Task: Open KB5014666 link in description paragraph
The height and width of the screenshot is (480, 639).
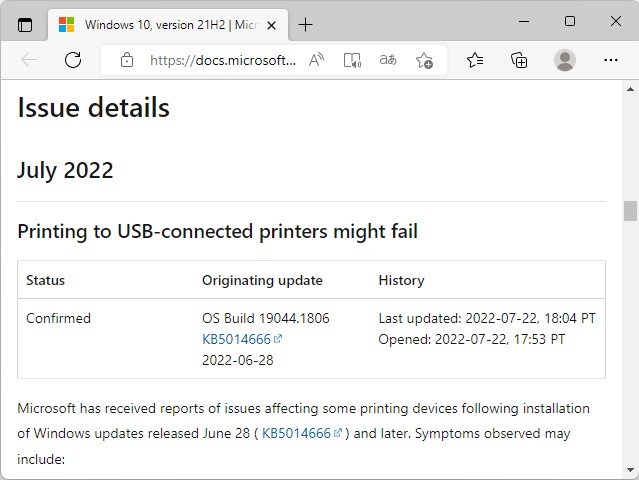Action: (296, 433)
